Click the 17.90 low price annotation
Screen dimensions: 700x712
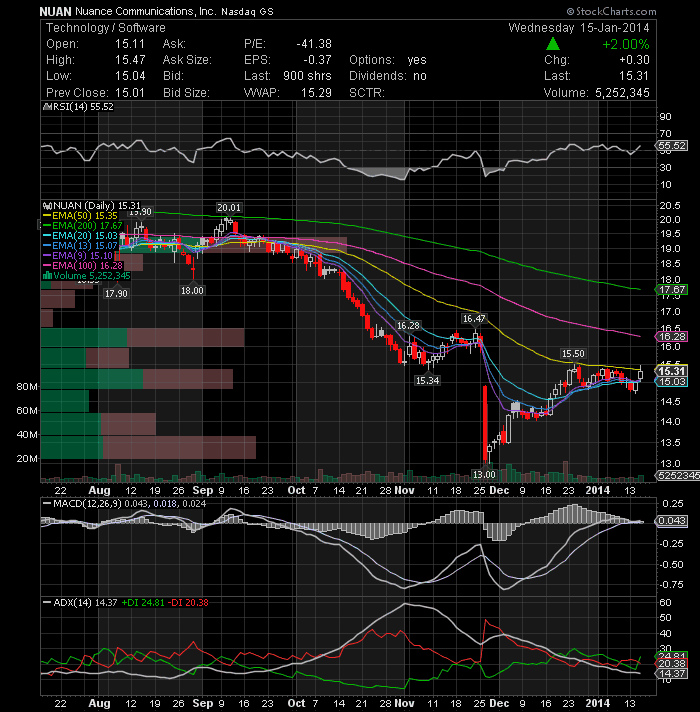click(x=116, y=294)
